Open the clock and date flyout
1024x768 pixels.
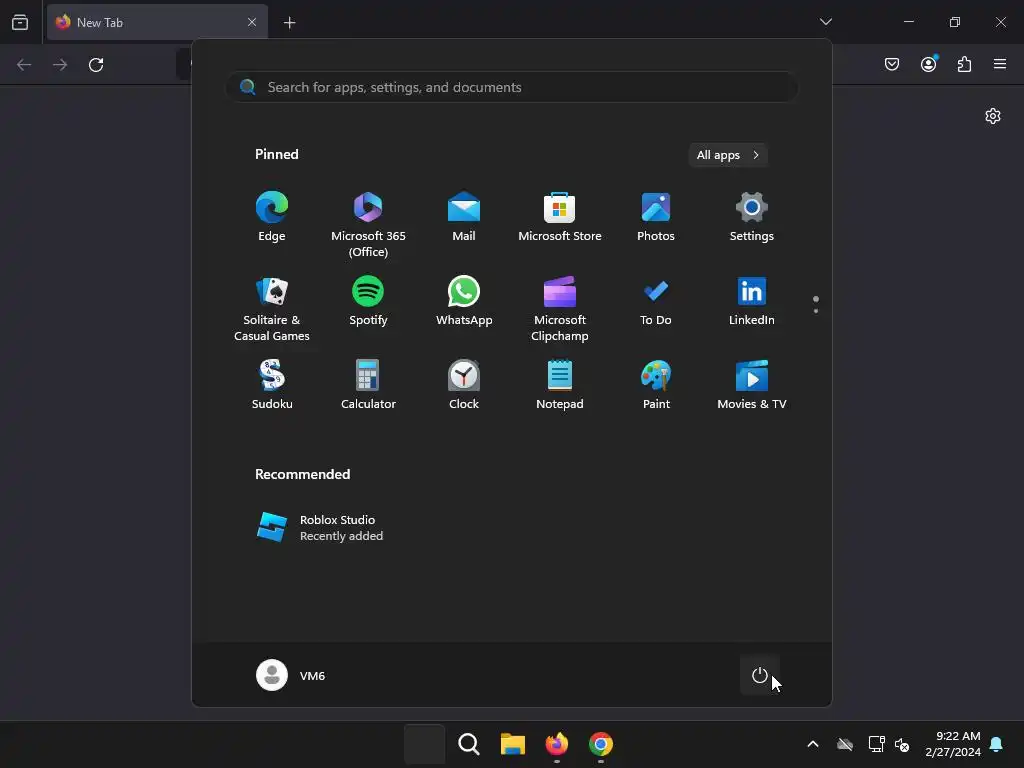953,744
